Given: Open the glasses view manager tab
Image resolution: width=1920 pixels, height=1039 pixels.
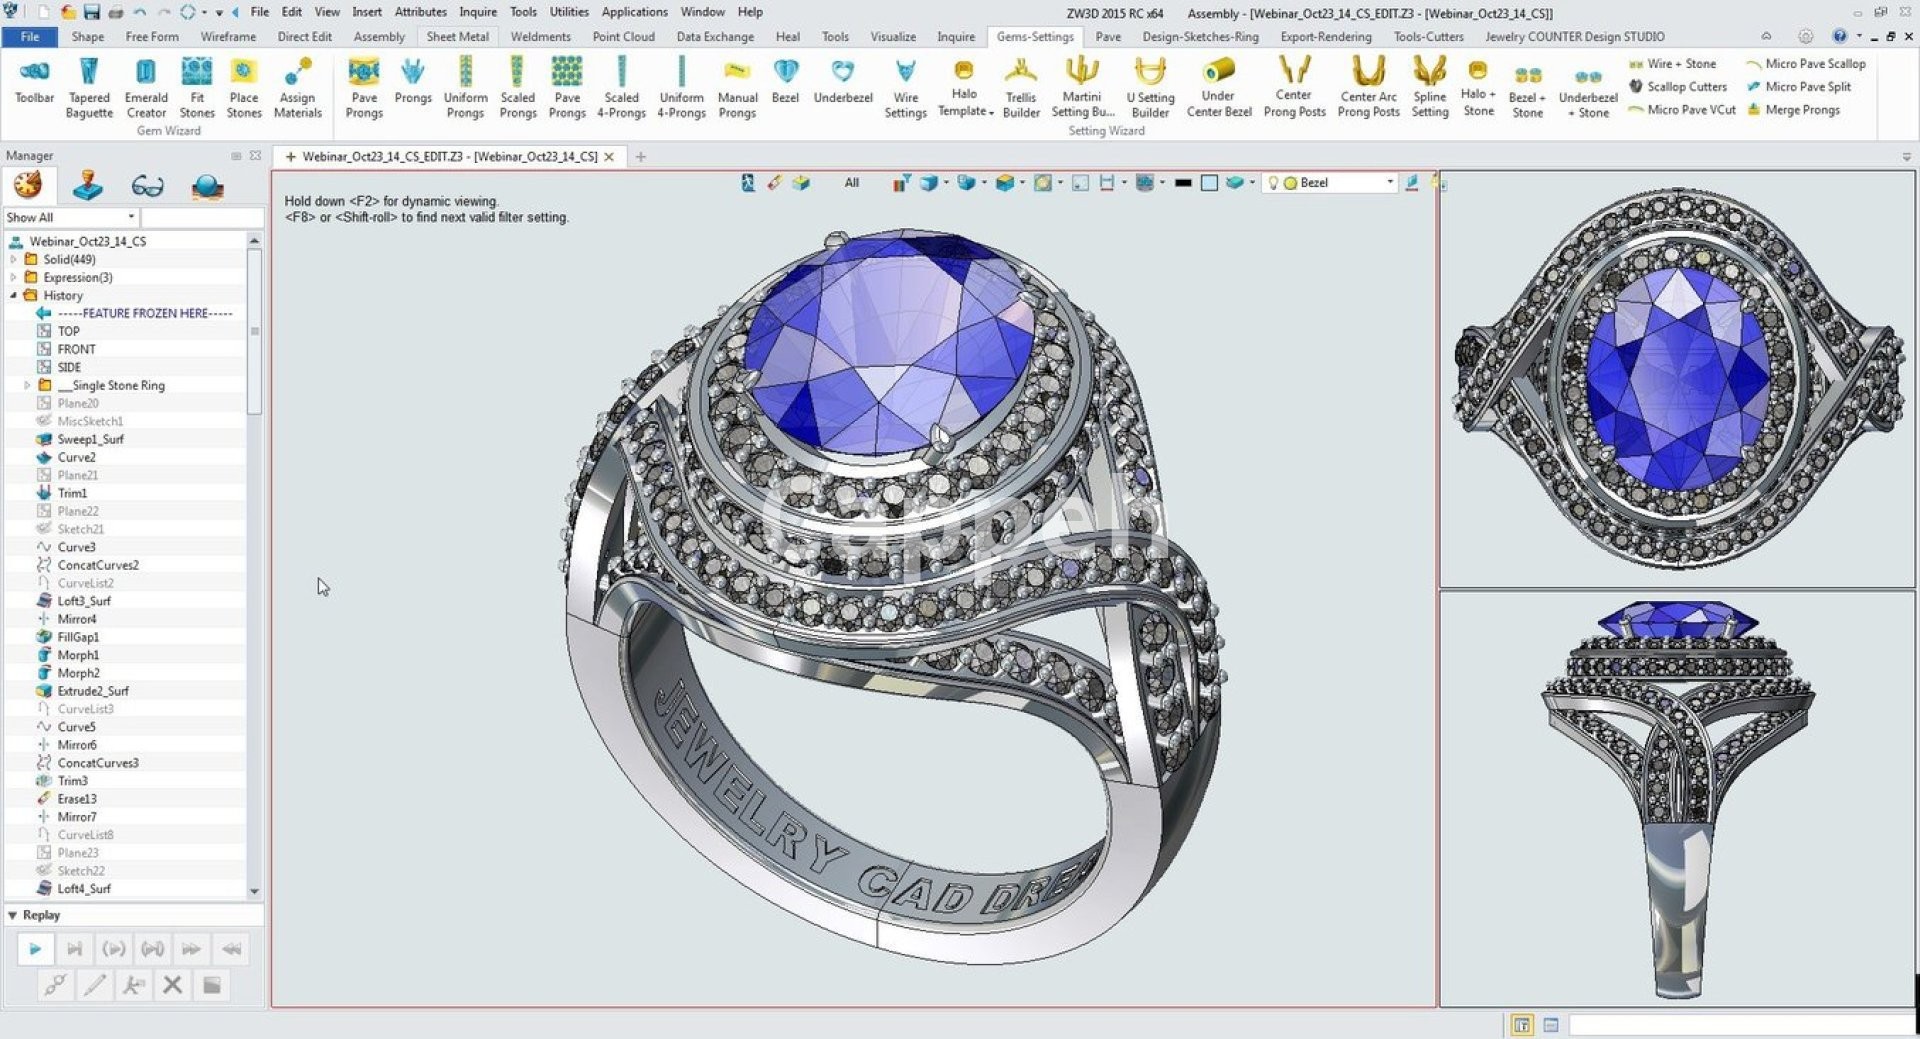Looking at the screenshot, I should click(147, 186).
